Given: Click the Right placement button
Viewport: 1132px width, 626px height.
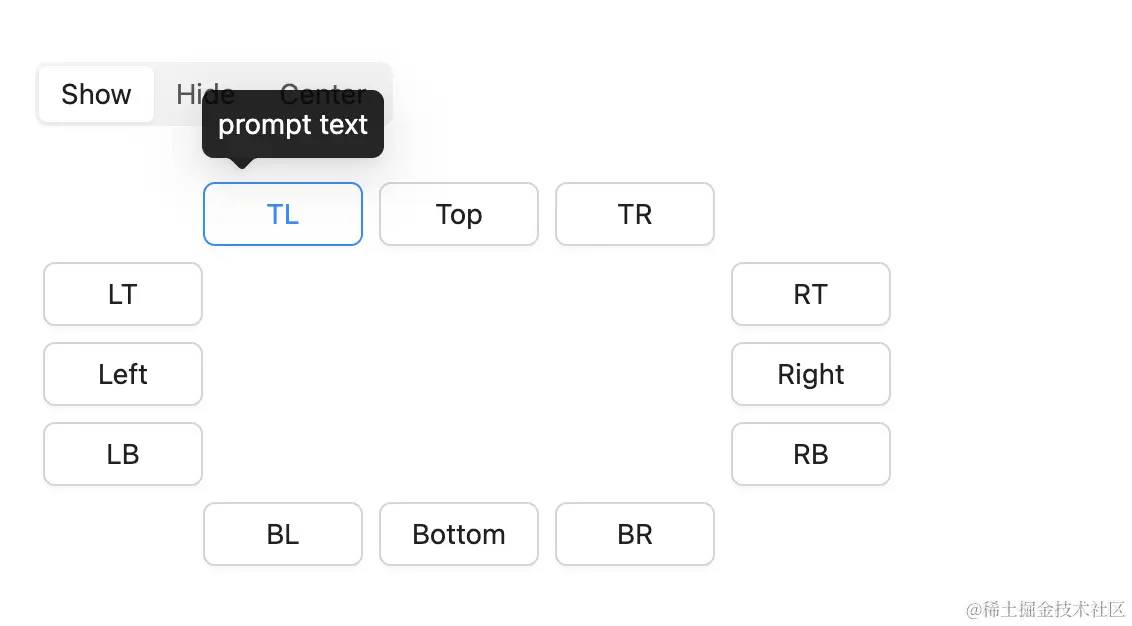Looking at the screenshot, I should point(811,375).
